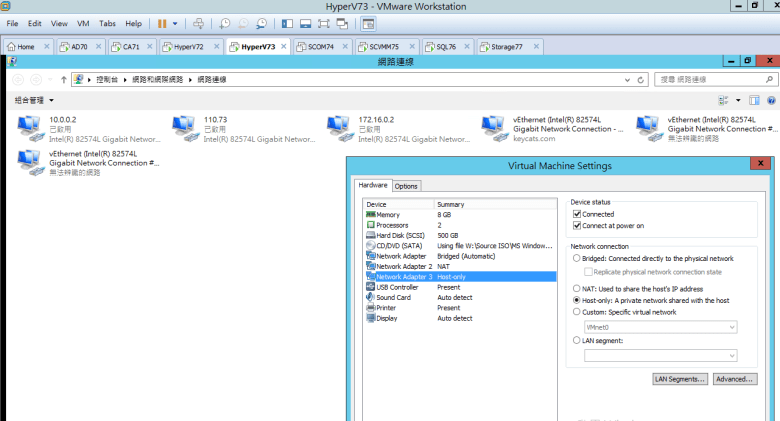
Task: Click the VMware pause/suspend toolbar icon
Action: point(163,23)
